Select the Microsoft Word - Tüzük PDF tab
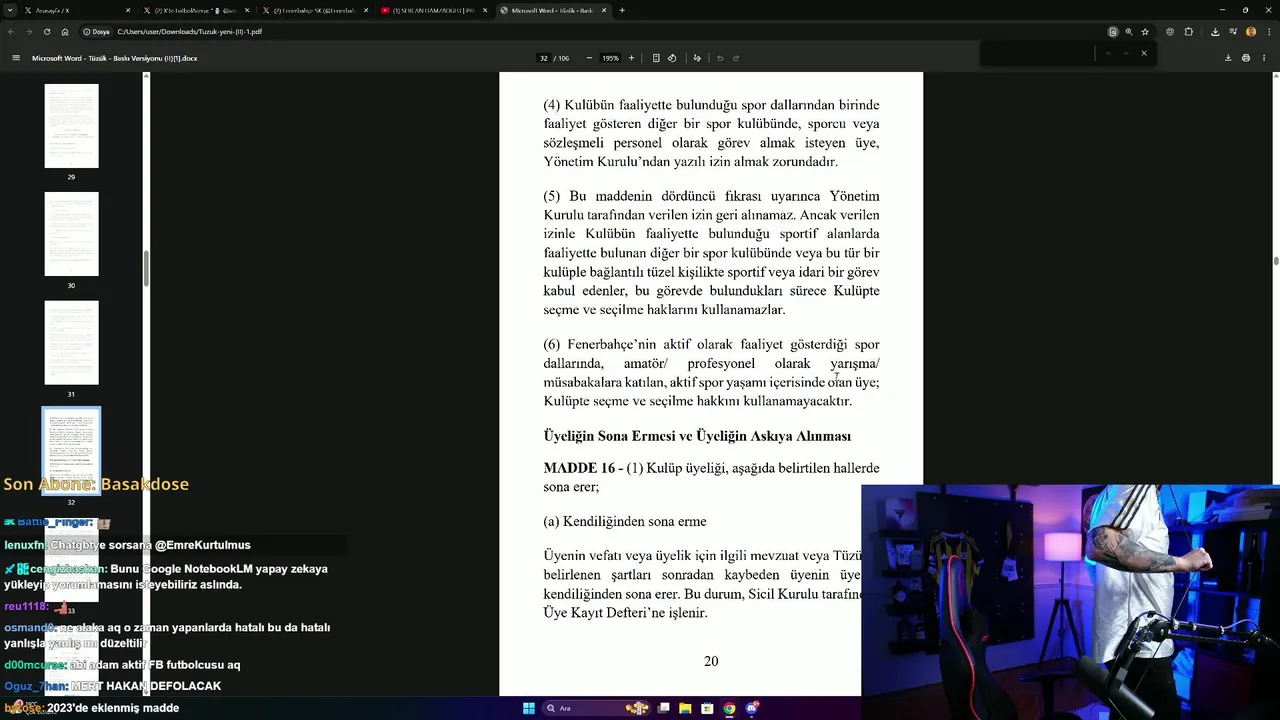Screen dimensions: 1280x720 [x=553, y=10]
